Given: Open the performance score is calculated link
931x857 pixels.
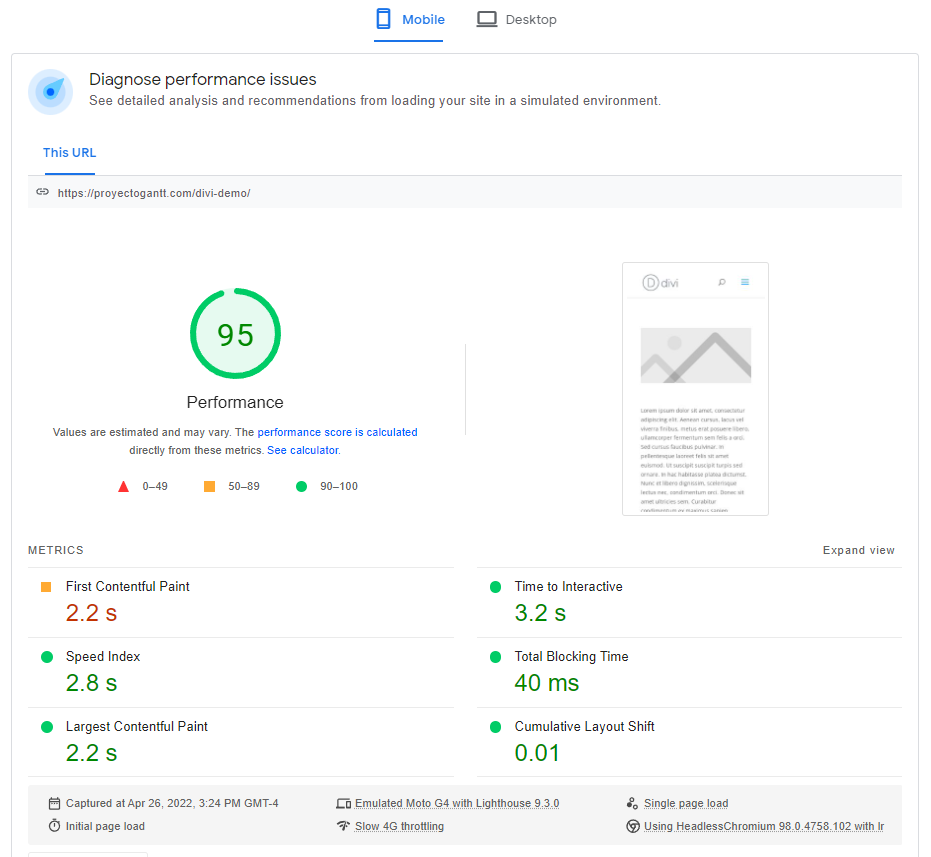Looking at the screenshot, I should click(337, 432).
